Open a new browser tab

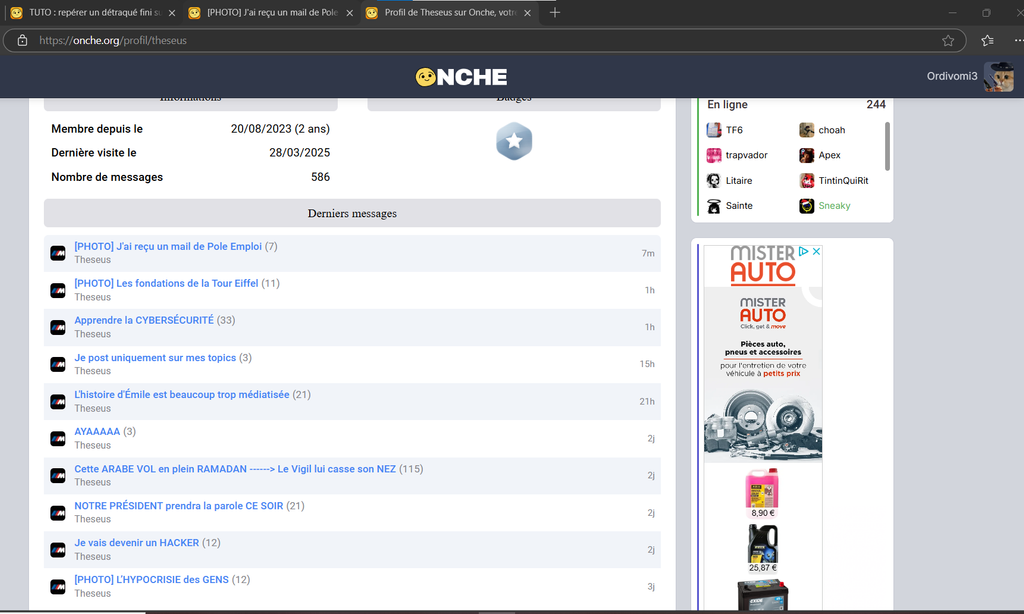(554, 12)
